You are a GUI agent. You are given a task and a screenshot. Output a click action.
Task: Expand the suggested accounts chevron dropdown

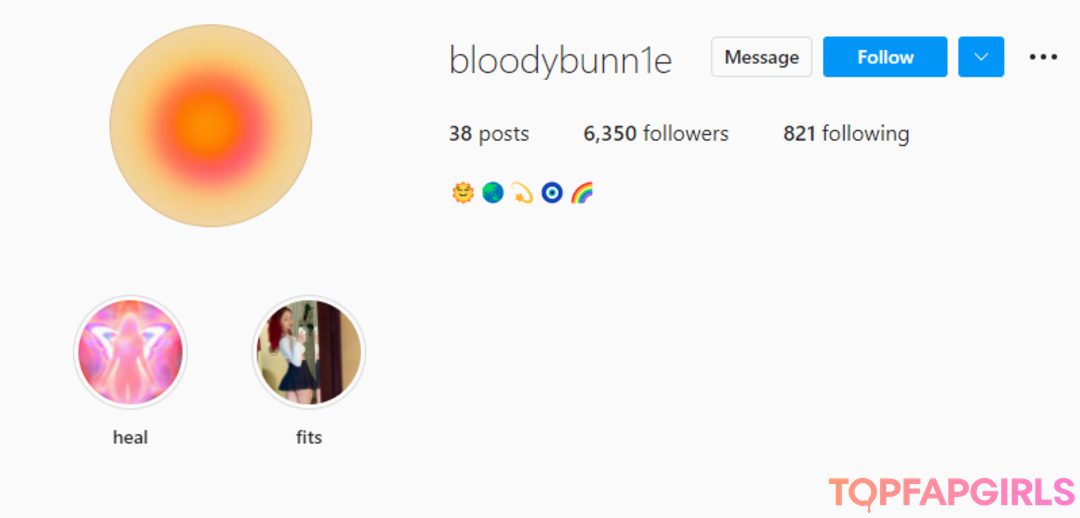point(981,56)
